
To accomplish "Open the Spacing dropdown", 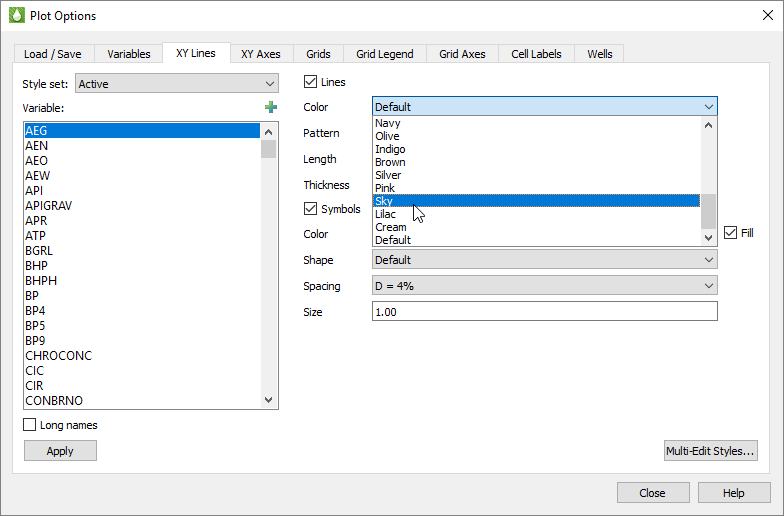I will pos(544,286).
